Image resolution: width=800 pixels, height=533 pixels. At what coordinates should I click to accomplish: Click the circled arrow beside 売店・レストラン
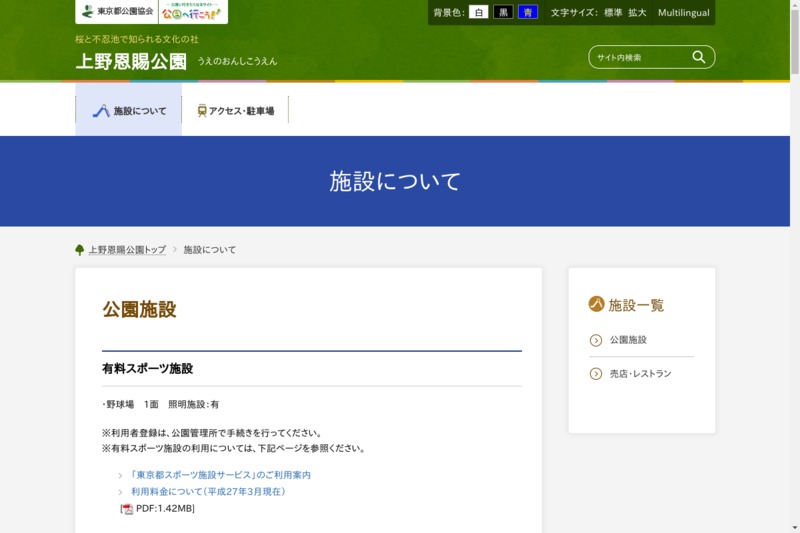(x=596, y=374)
